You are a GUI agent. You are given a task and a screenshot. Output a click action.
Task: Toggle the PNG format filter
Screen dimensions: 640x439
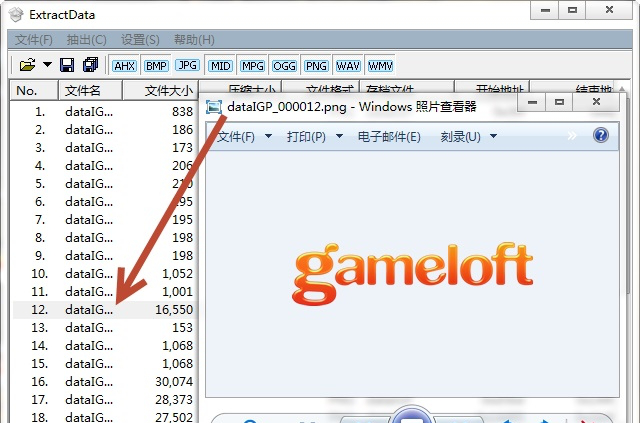[x=316, y=66]
